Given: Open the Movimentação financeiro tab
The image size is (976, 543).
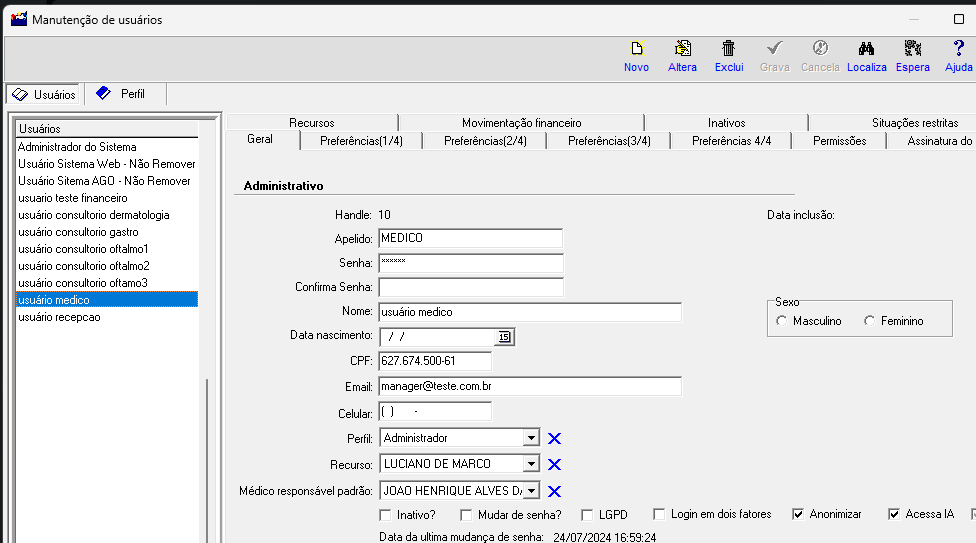Looking at the screenshot, I should [x=522, y=123].
